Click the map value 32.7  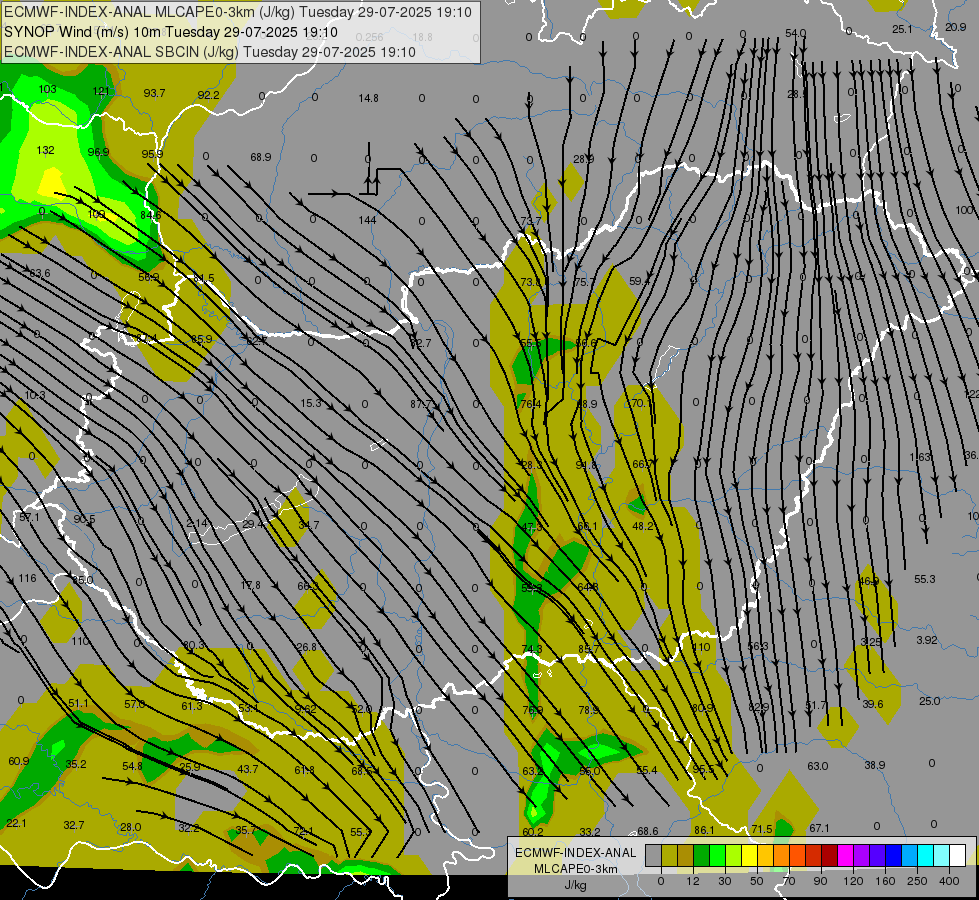pyautogui.click(x=74, y=825)
